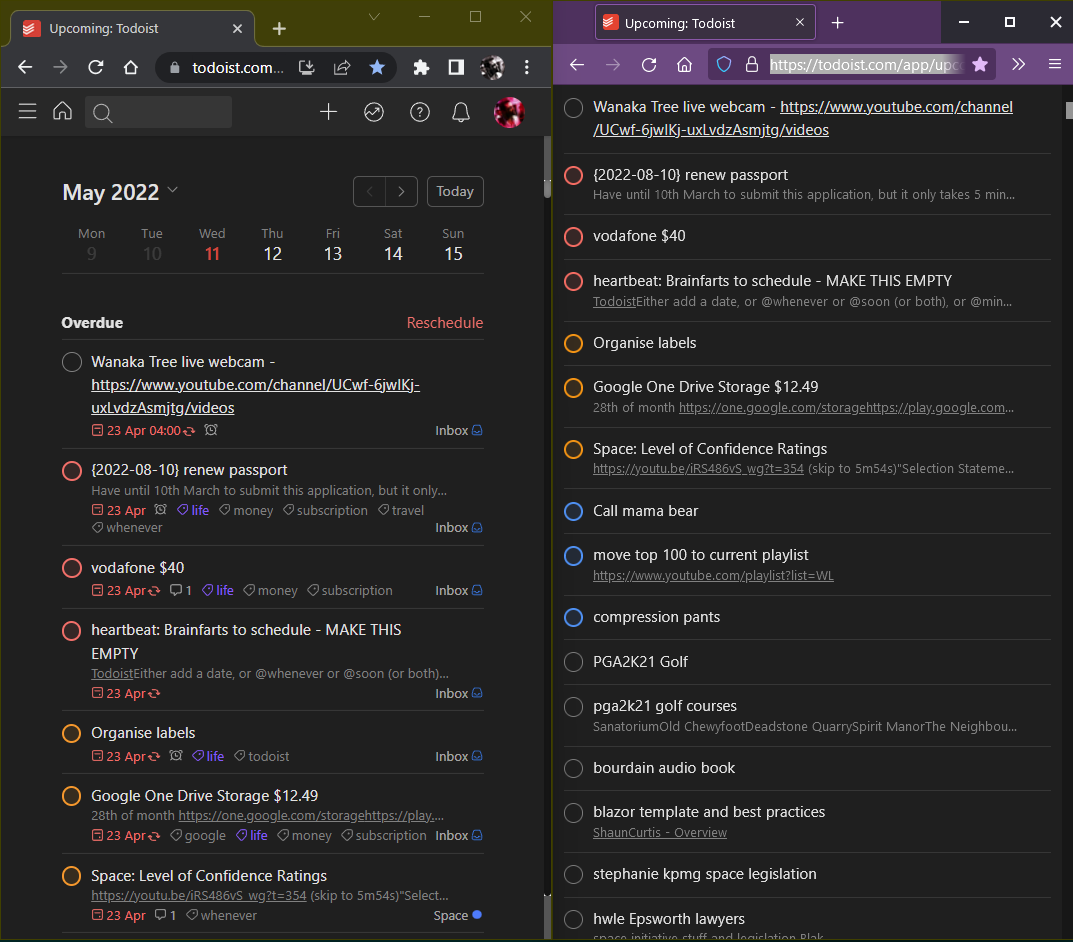Click Chrome bookmark star icon
The height and width of the screenshot is (942, 1073).
click(x=377, y=67)
